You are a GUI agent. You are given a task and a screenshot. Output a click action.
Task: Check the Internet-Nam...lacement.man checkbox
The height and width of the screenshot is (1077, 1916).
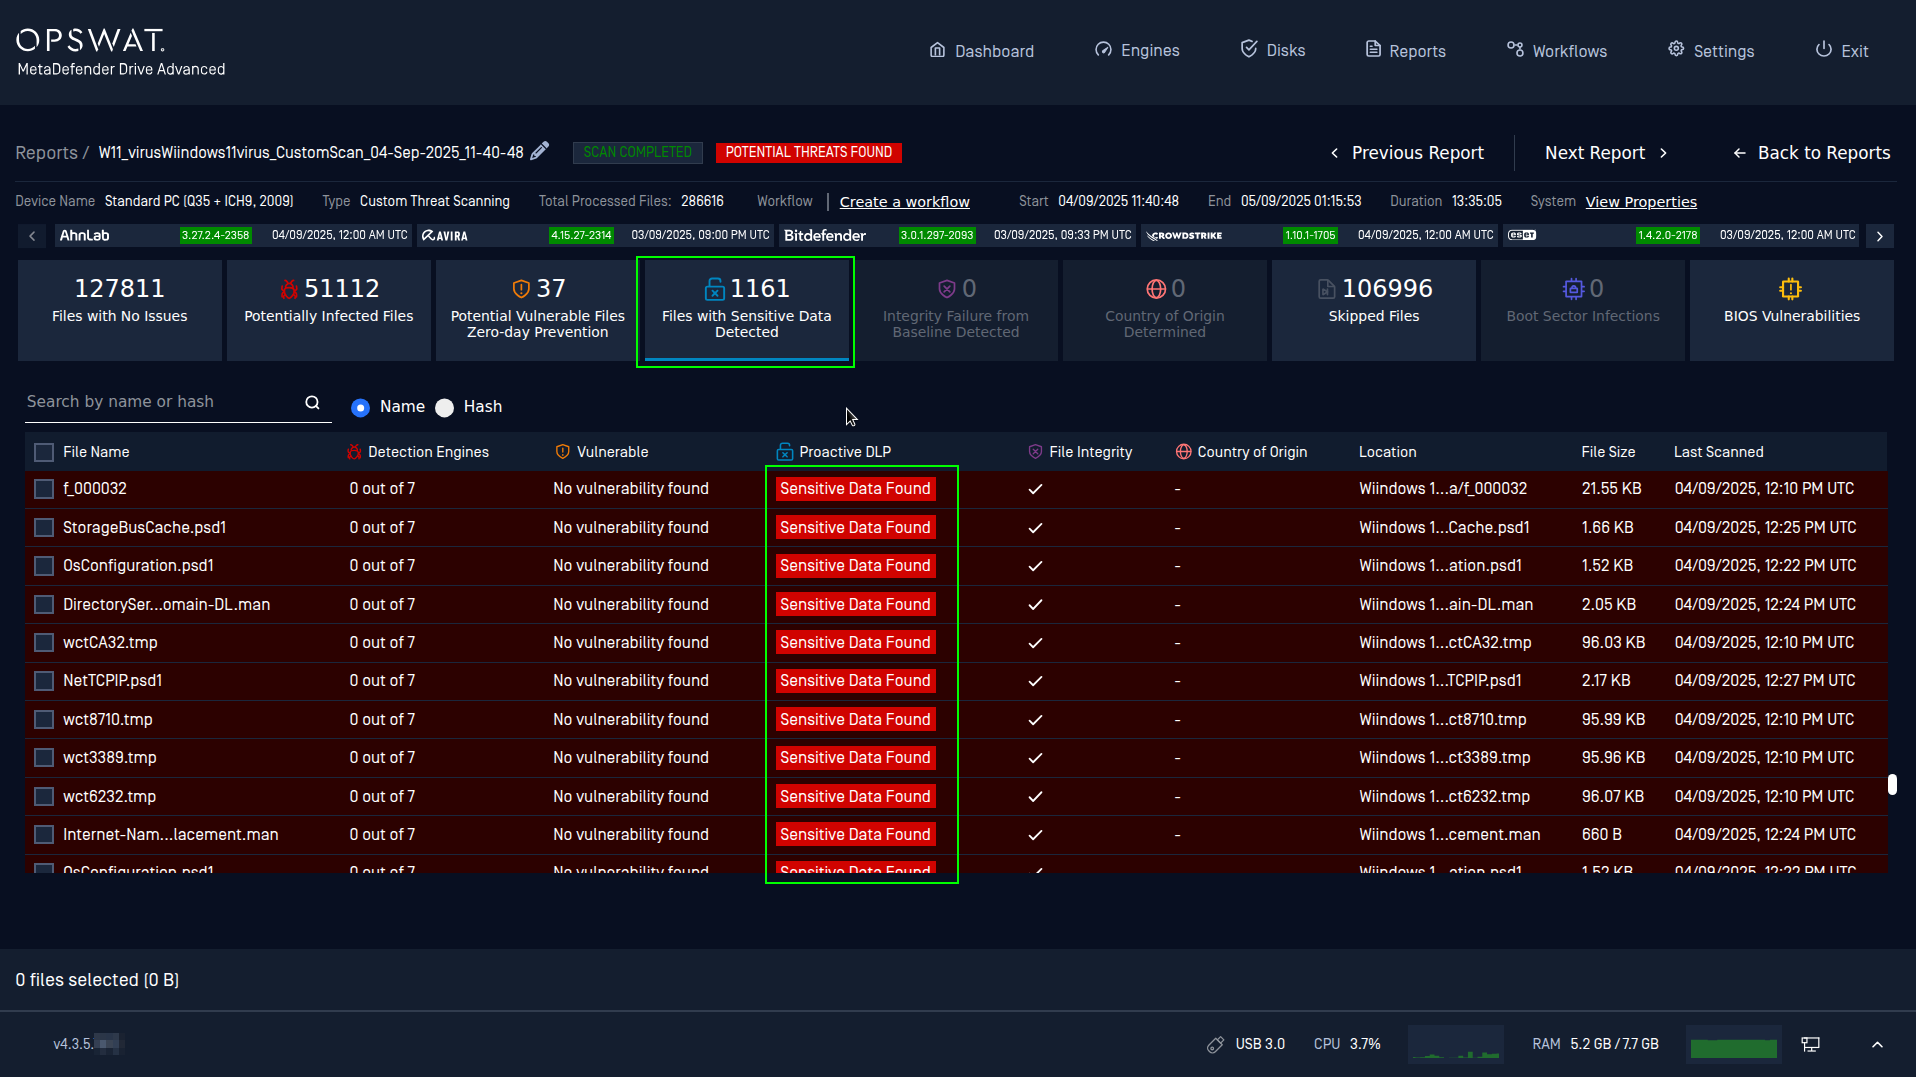pos(44,835)
